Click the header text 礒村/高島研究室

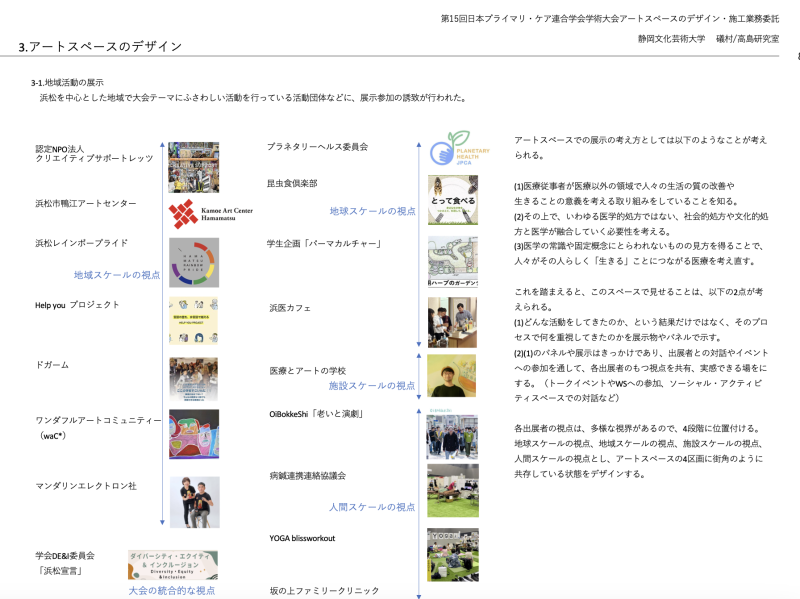(x=747, y=39)
